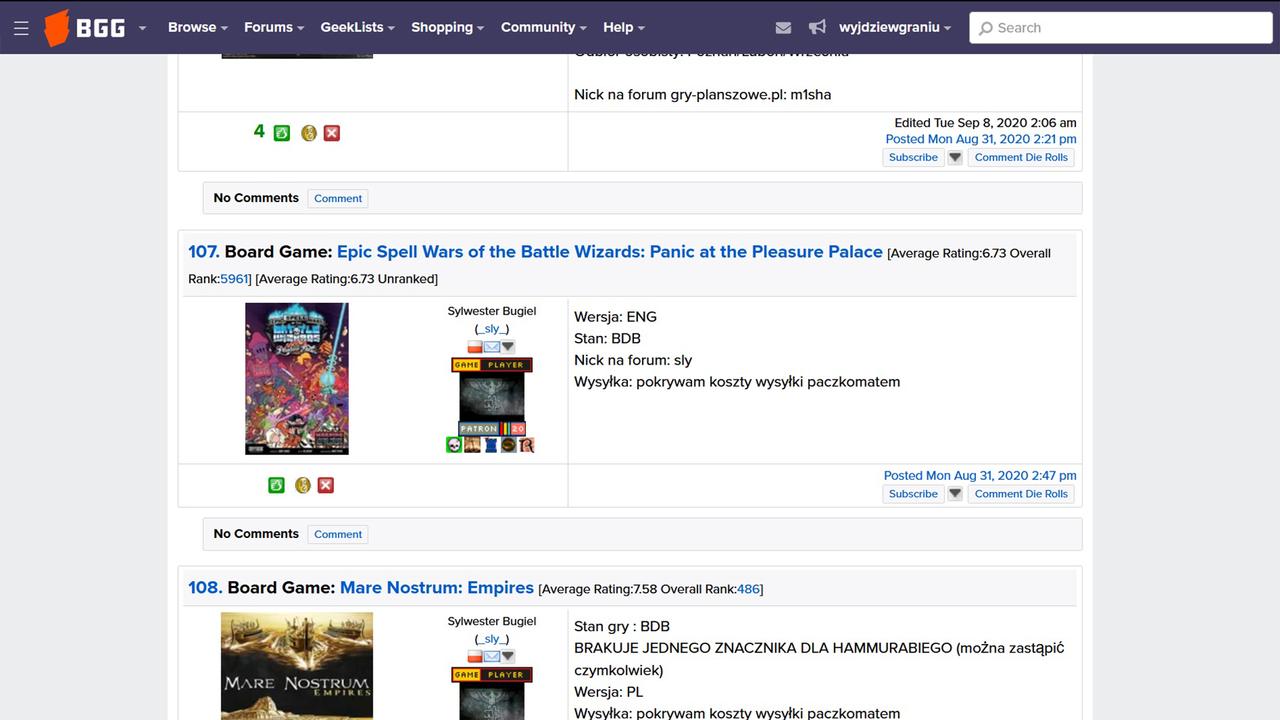Open _sly_ profile in entry 107

point(492,329)
